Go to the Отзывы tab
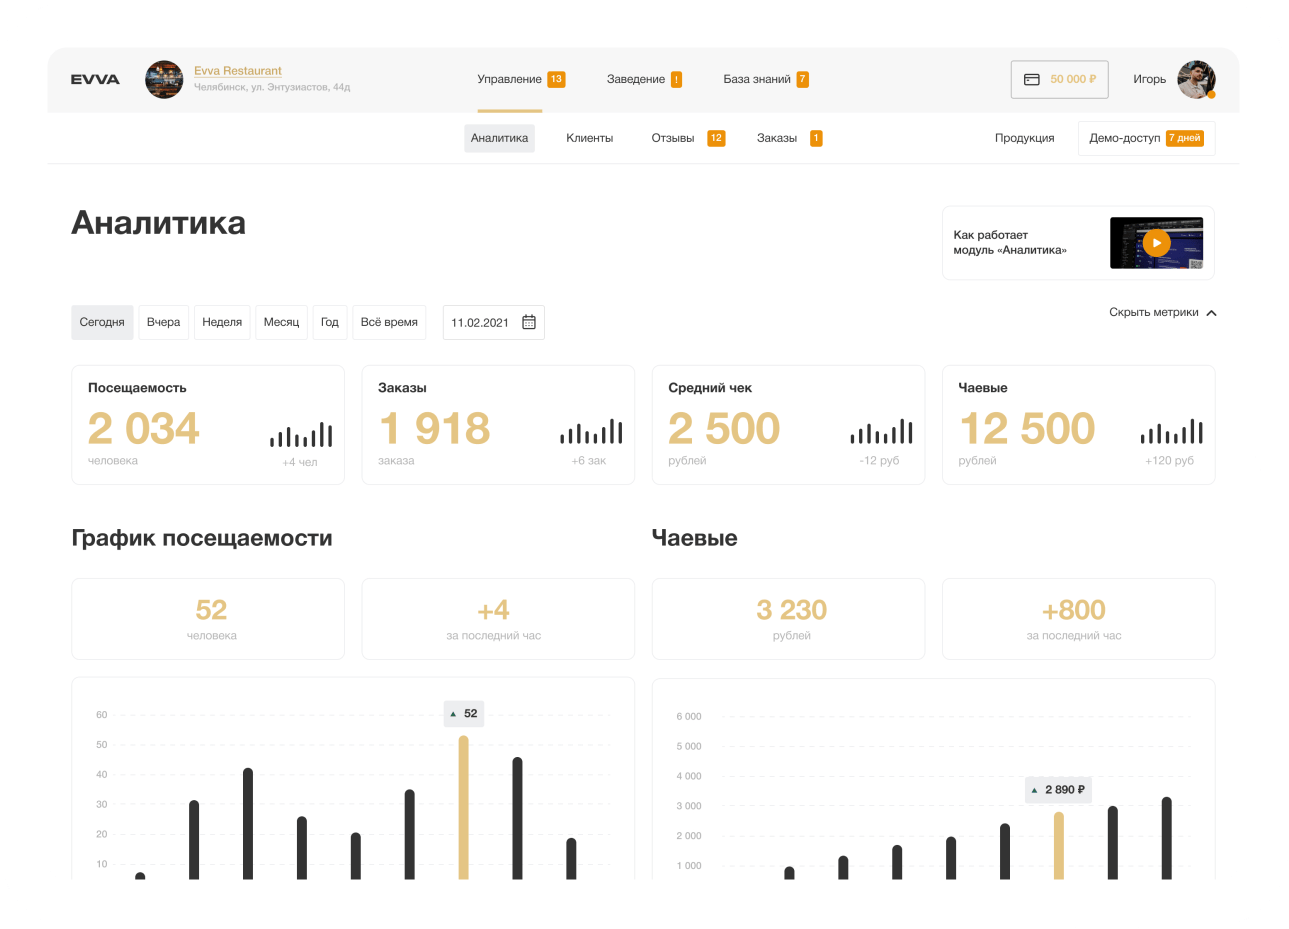Viewport: 1289px width, 929px height. point(673,138)
